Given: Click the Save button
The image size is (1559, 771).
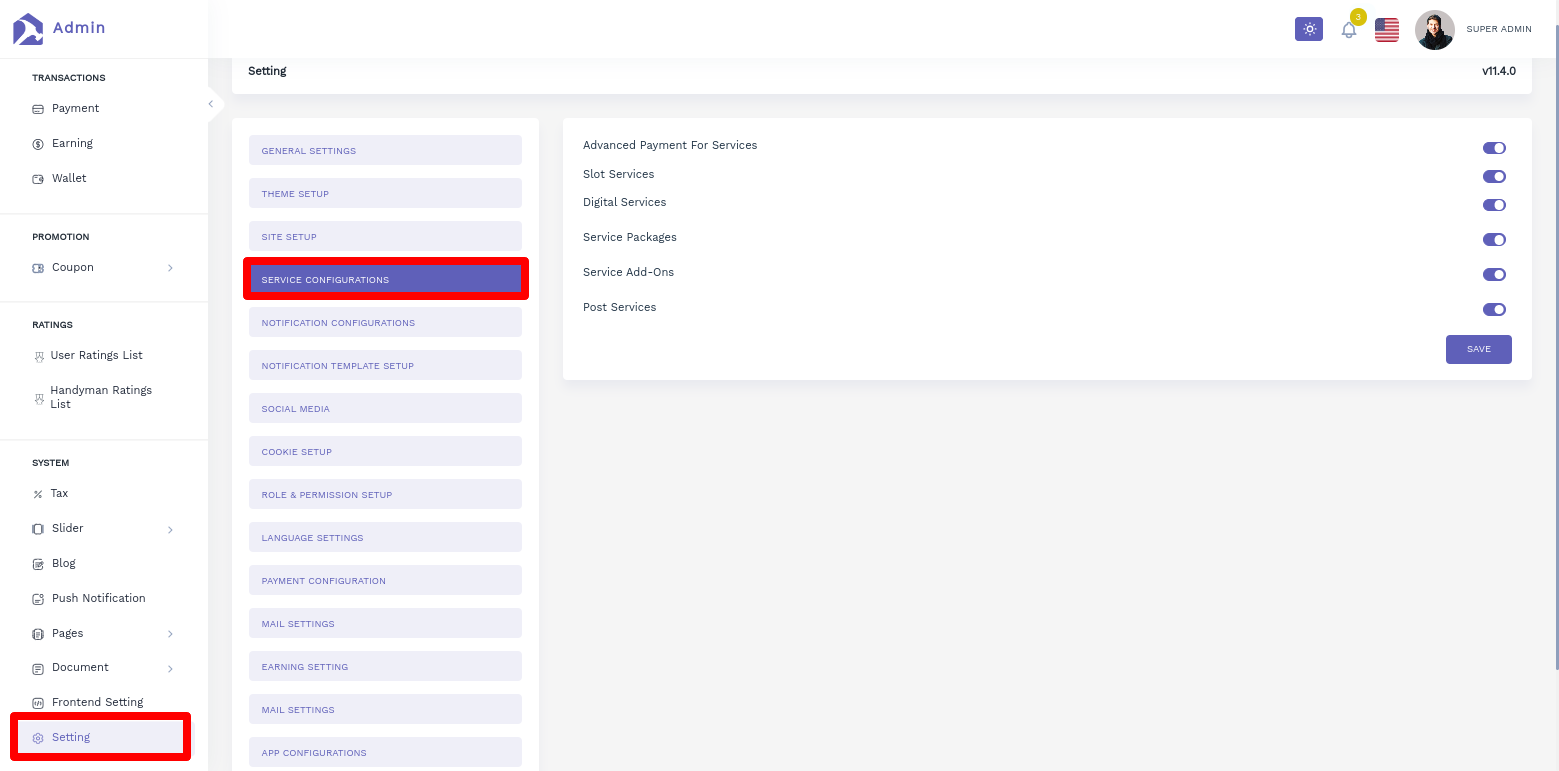Looking at the screenshot, I should (1478, 349).
